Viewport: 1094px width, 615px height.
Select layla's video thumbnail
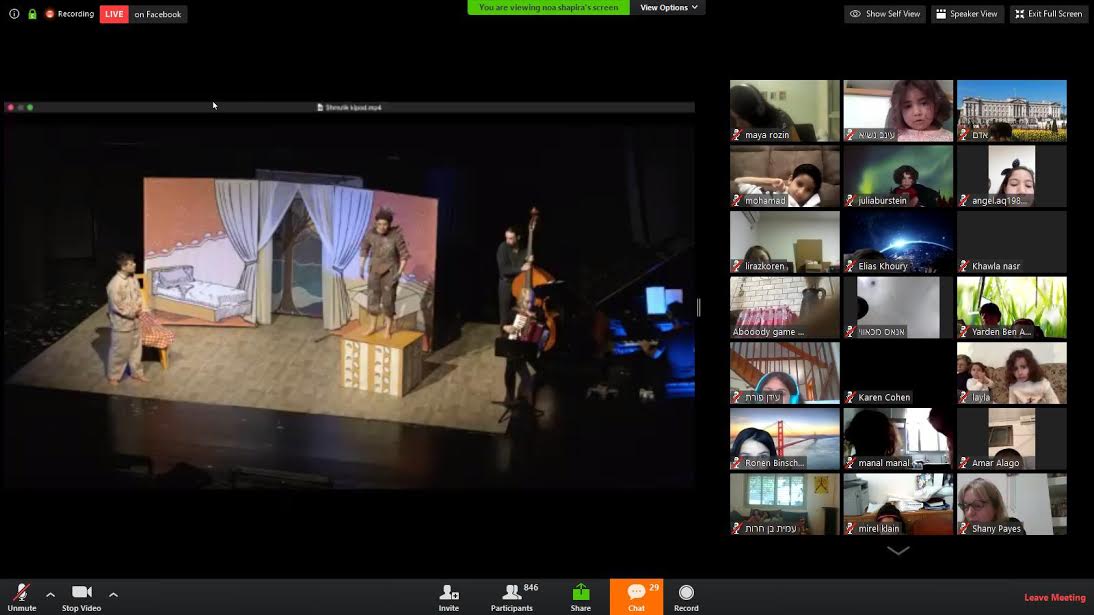point(1012,373)
